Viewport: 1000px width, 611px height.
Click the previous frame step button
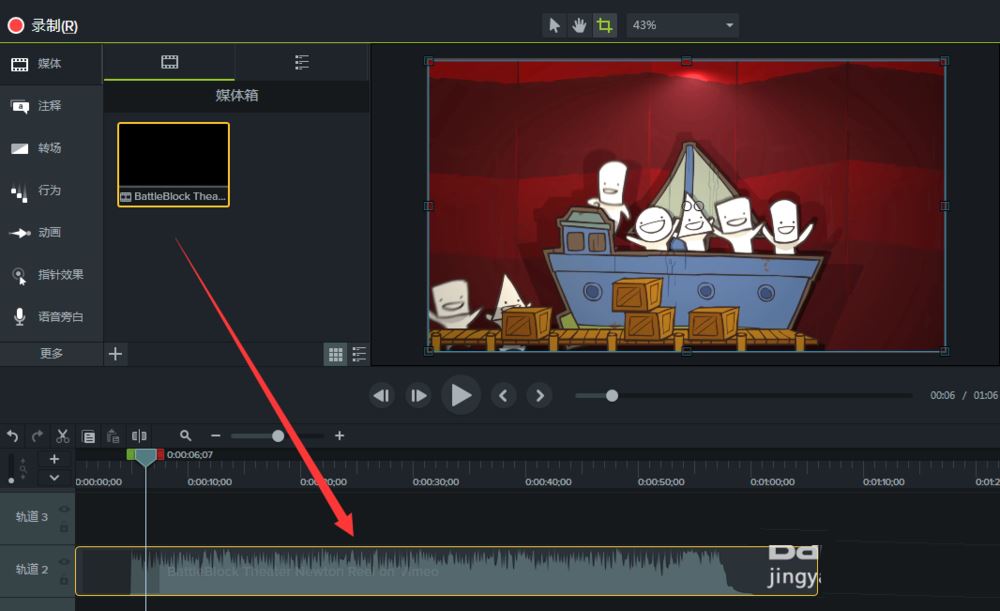pyautogui.click(x=381, y=396)
